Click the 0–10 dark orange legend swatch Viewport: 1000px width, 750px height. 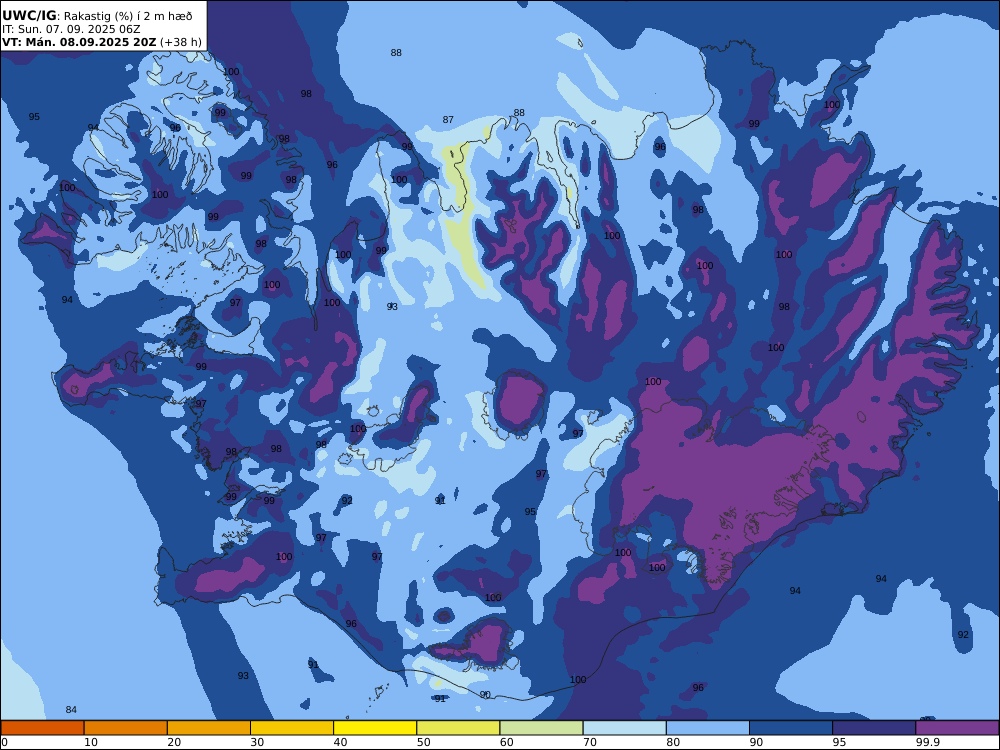click(42, 728)
